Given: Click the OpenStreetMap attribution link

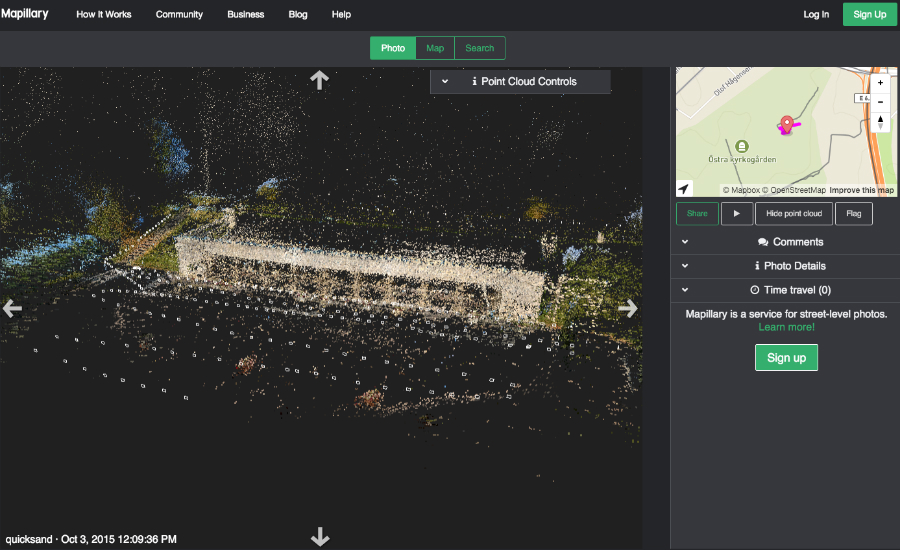Looking at the screenshot, I should pyautogui.click(x=794, y=190).
